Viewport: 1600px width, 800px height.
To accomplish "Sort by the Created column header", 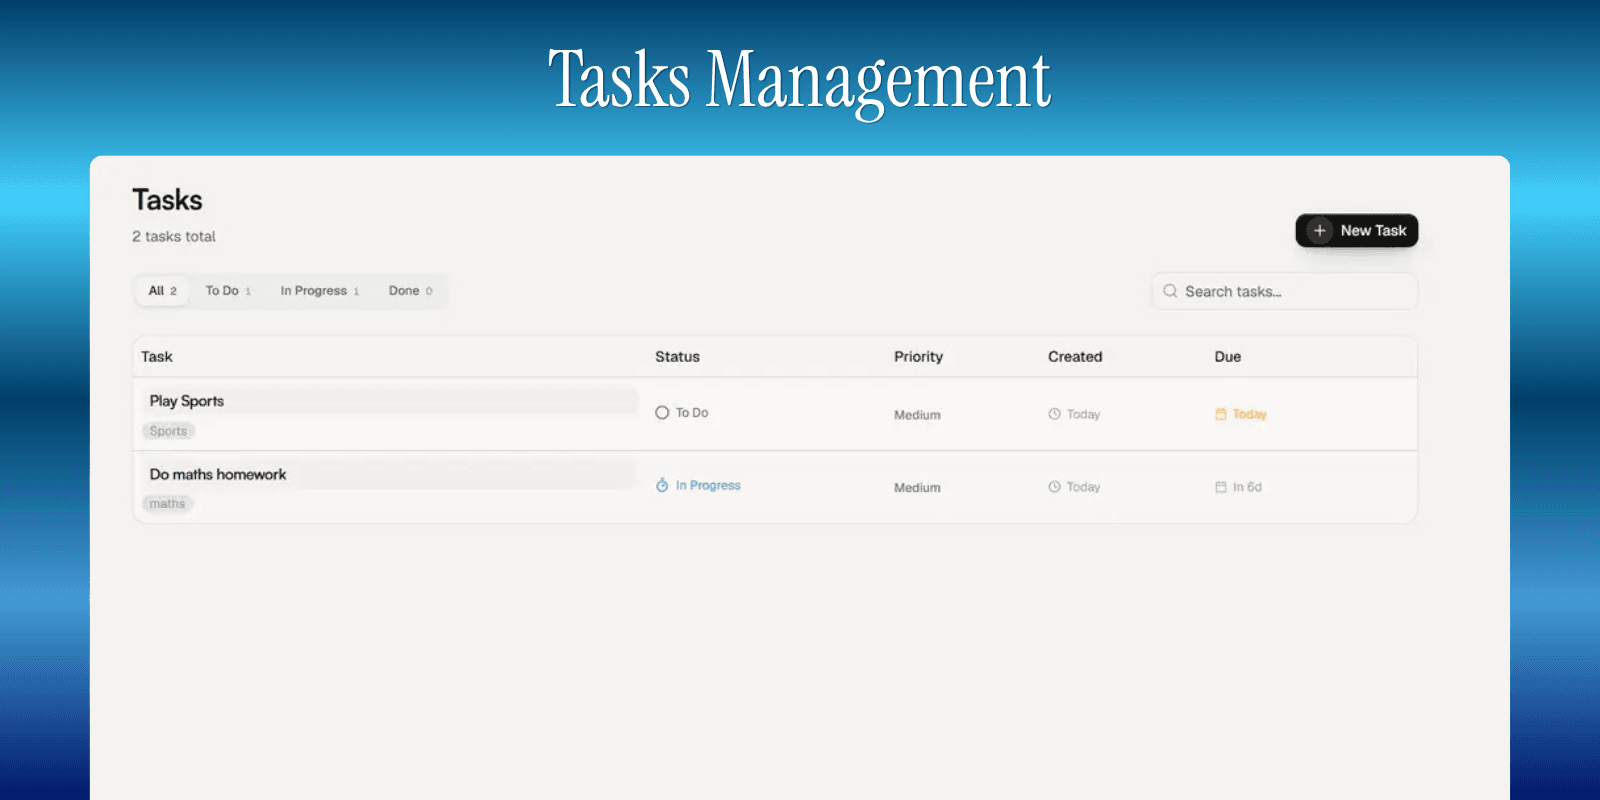I will [1075, 357].
